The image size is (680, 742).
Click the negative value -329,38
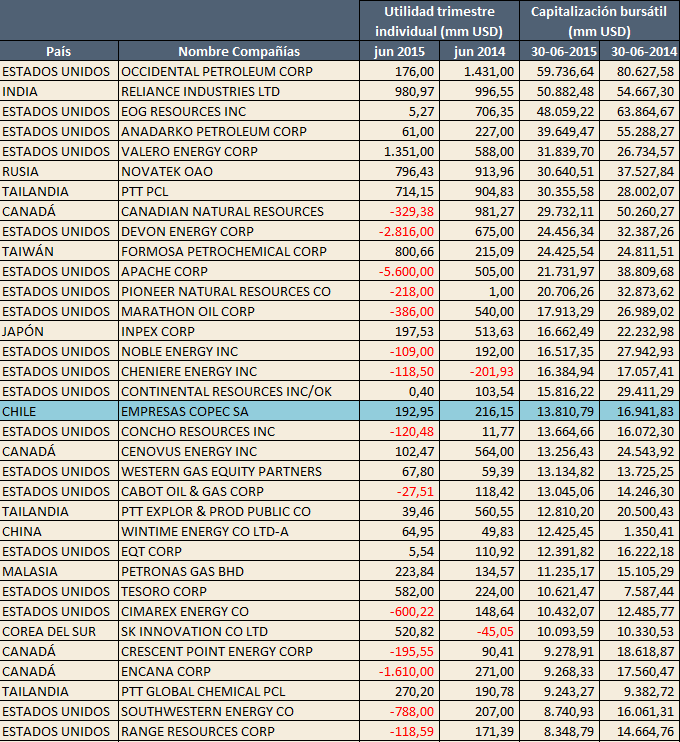pos(399,211)
